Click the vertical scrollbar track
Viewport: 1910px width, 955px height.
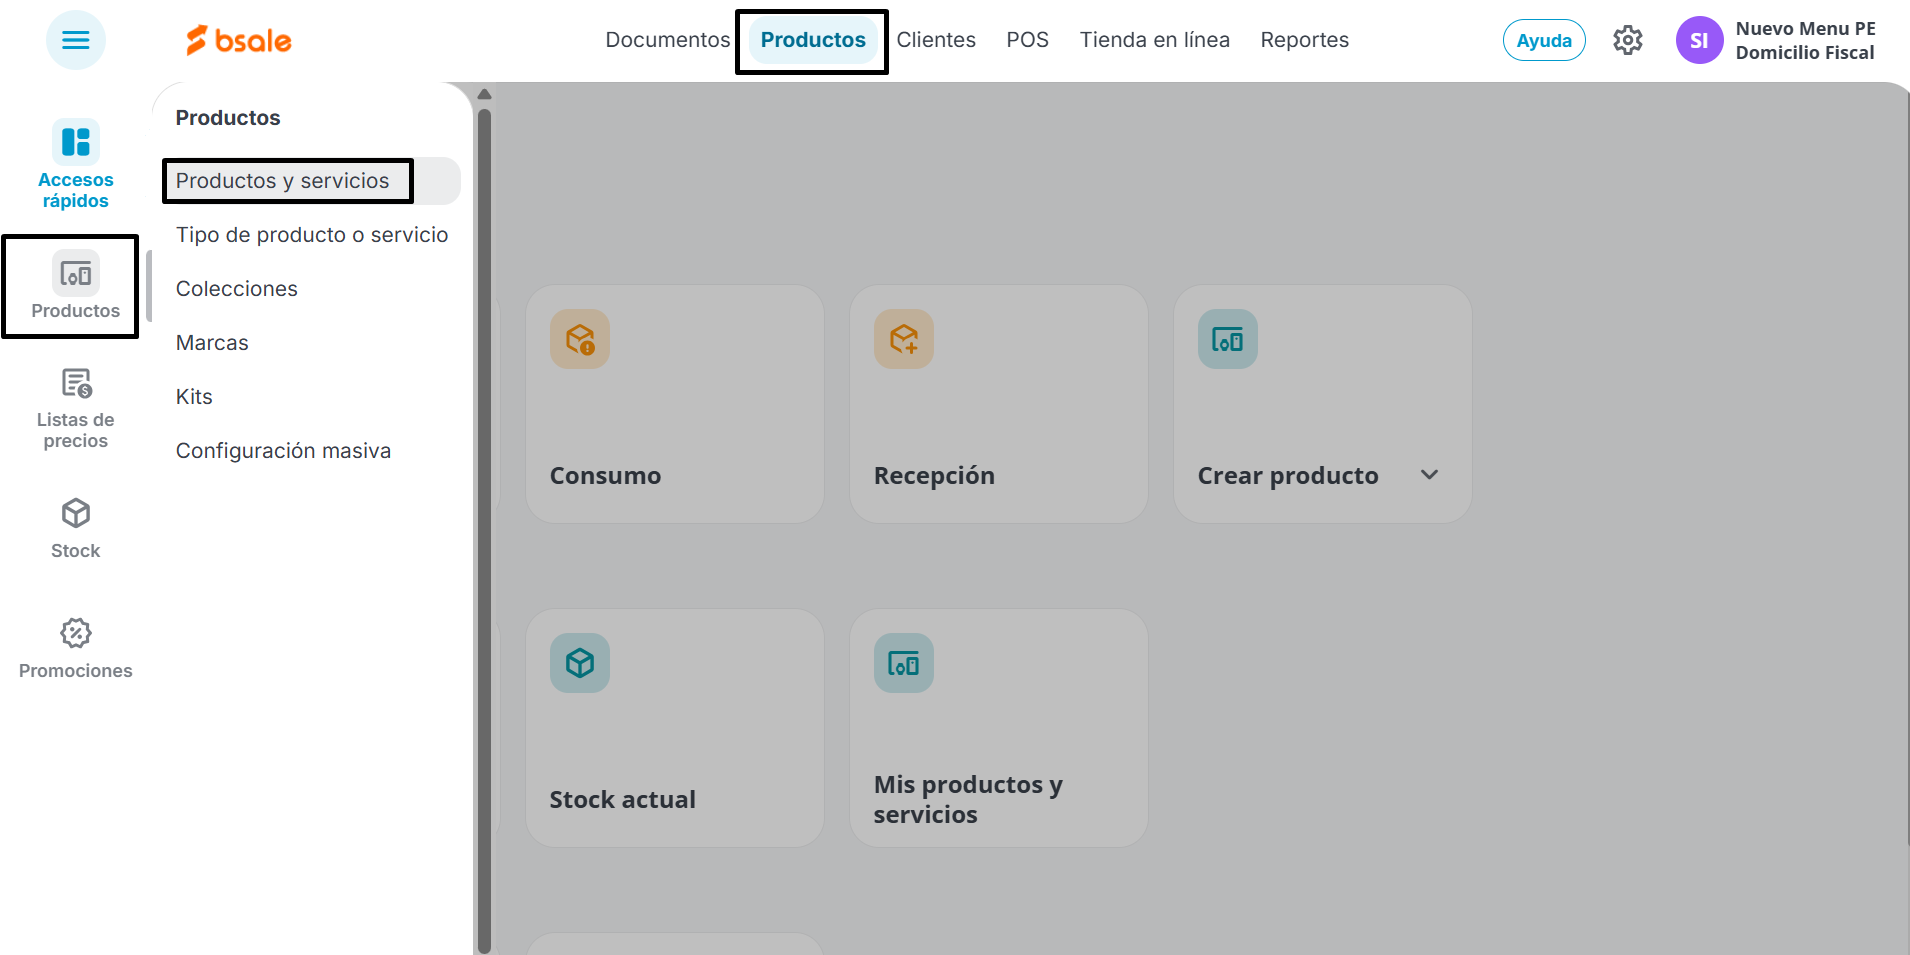pos(485,530)
